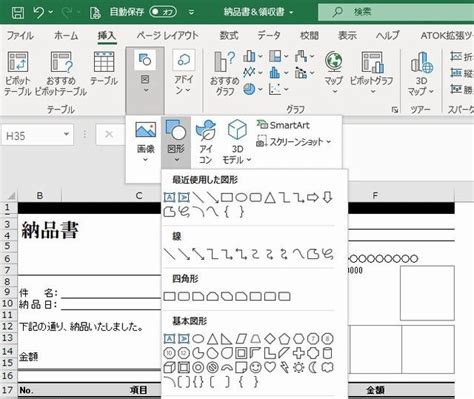Image resolution: width=474 pixels, height=399 pixels.
Task: Click the column F header
Action: tap(375, 195)
